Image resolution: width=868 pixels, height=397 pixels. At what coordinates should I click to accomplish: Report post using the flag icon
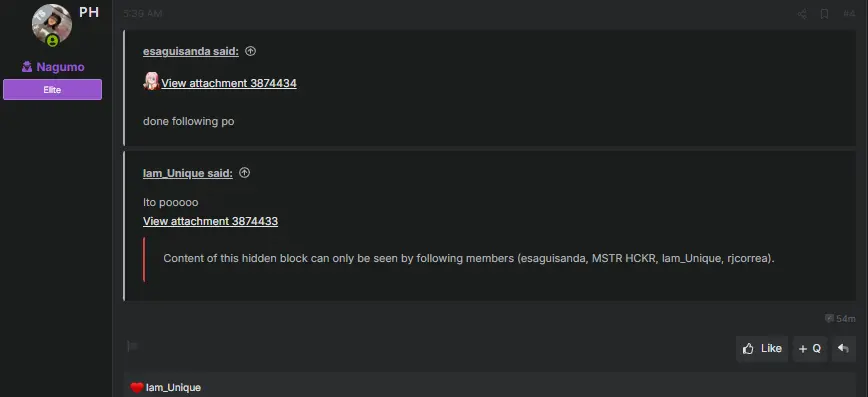132,347
